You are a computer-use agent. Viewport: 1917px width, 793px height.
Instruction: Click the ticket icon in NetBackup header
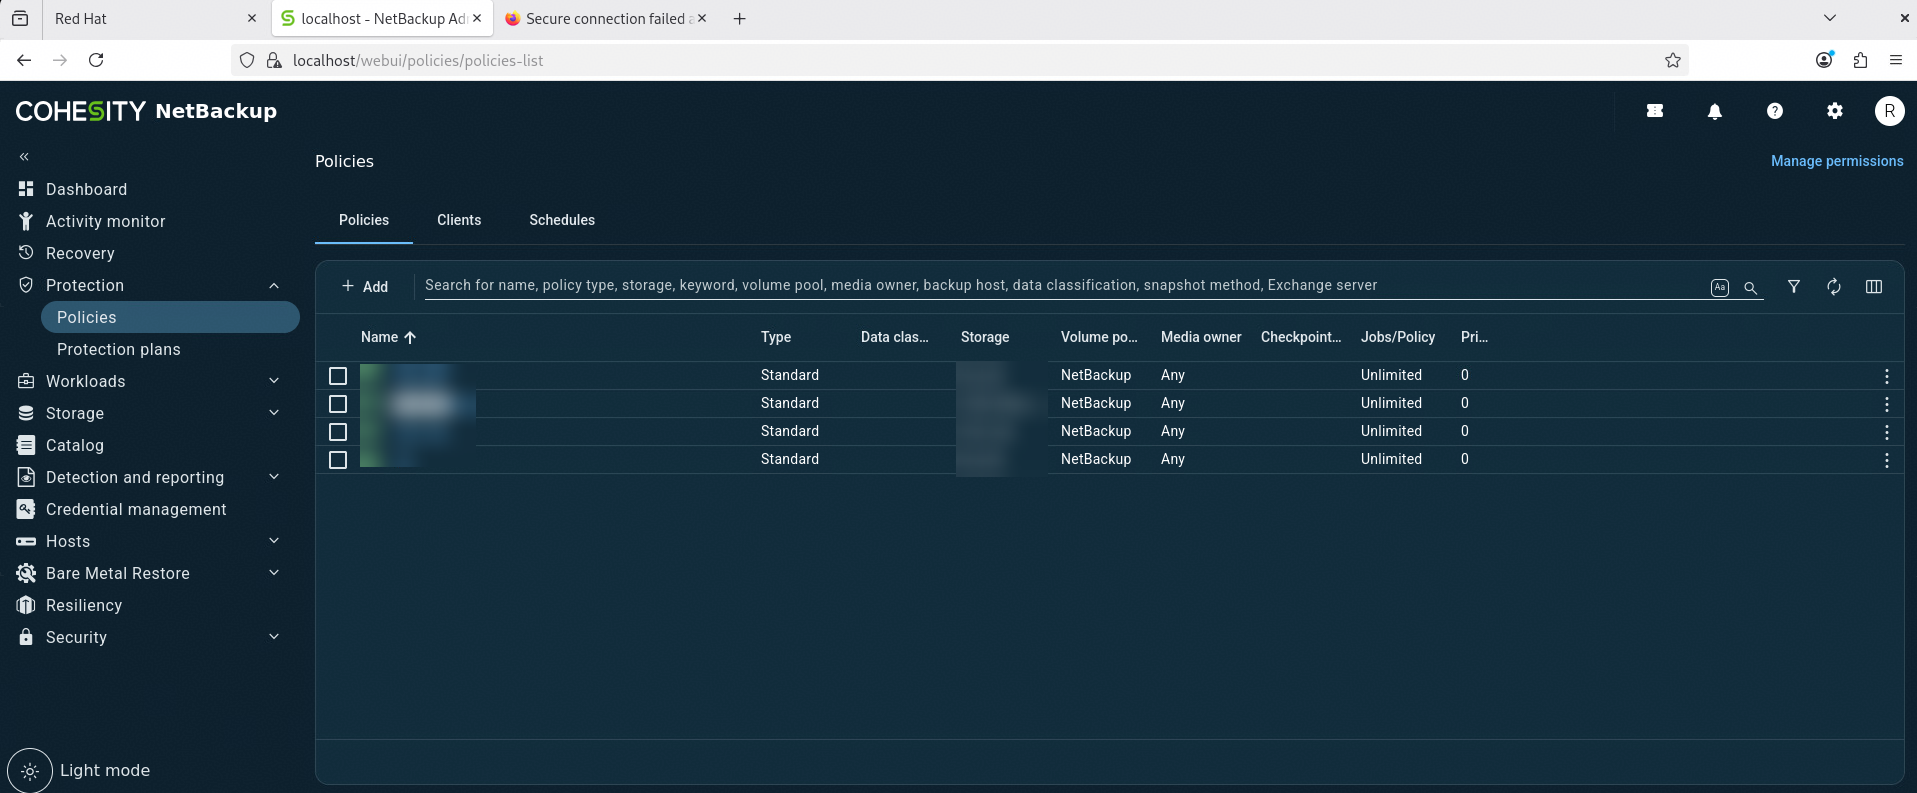click(1655, 111)
